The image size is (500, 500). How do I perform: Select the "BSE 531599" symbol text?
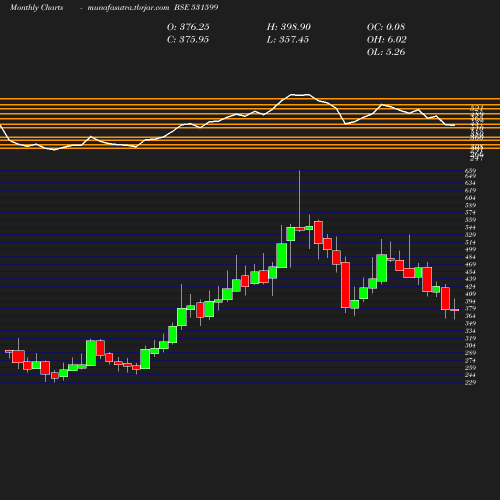pyautogui.click(x=196, y=7)
